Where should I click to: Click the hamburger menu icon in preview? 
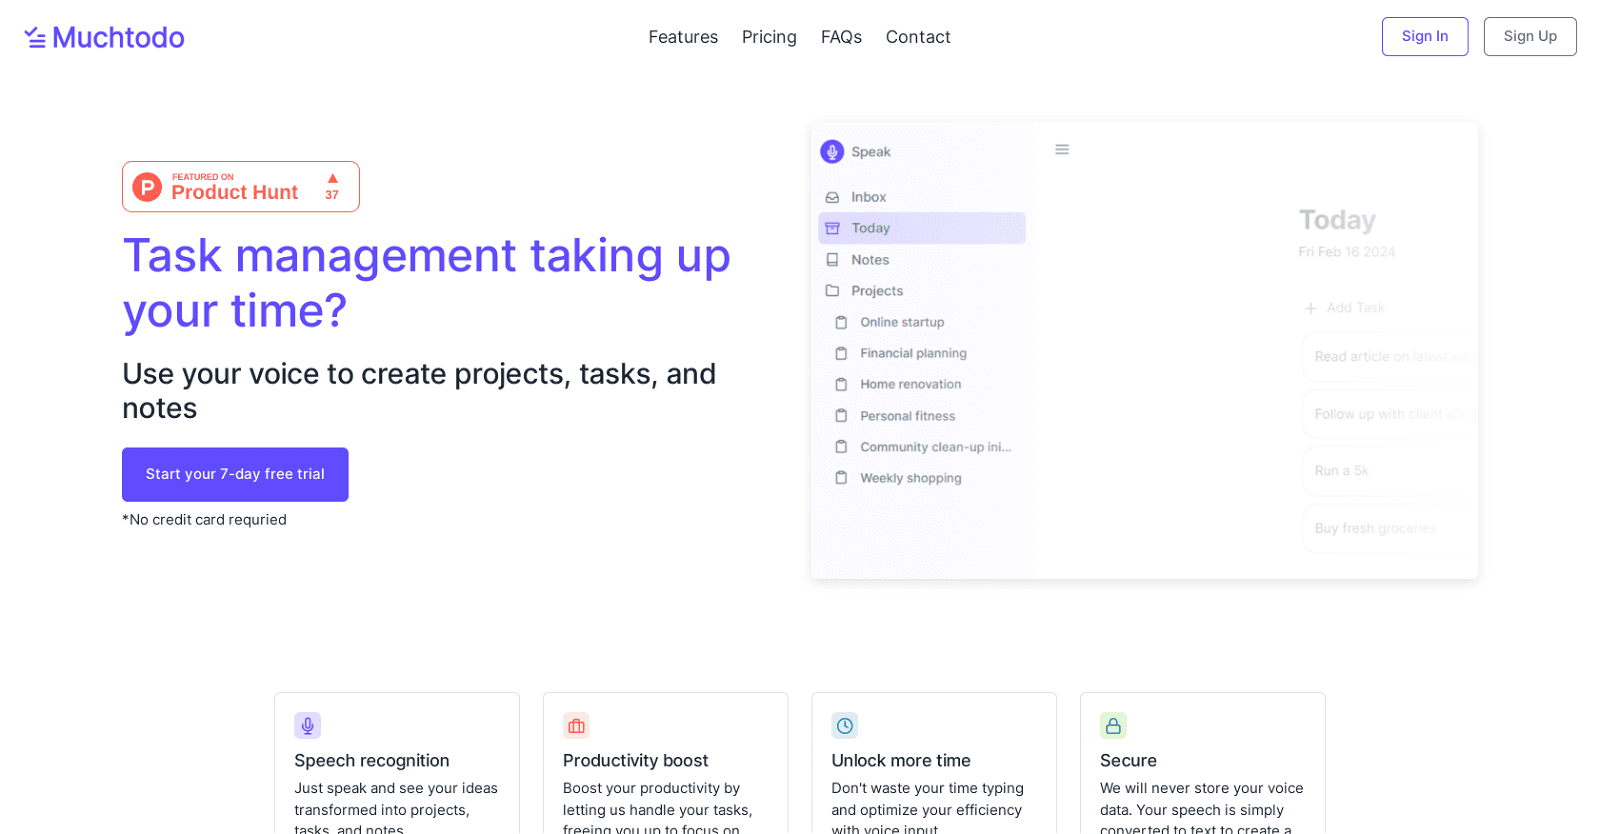1062,150
